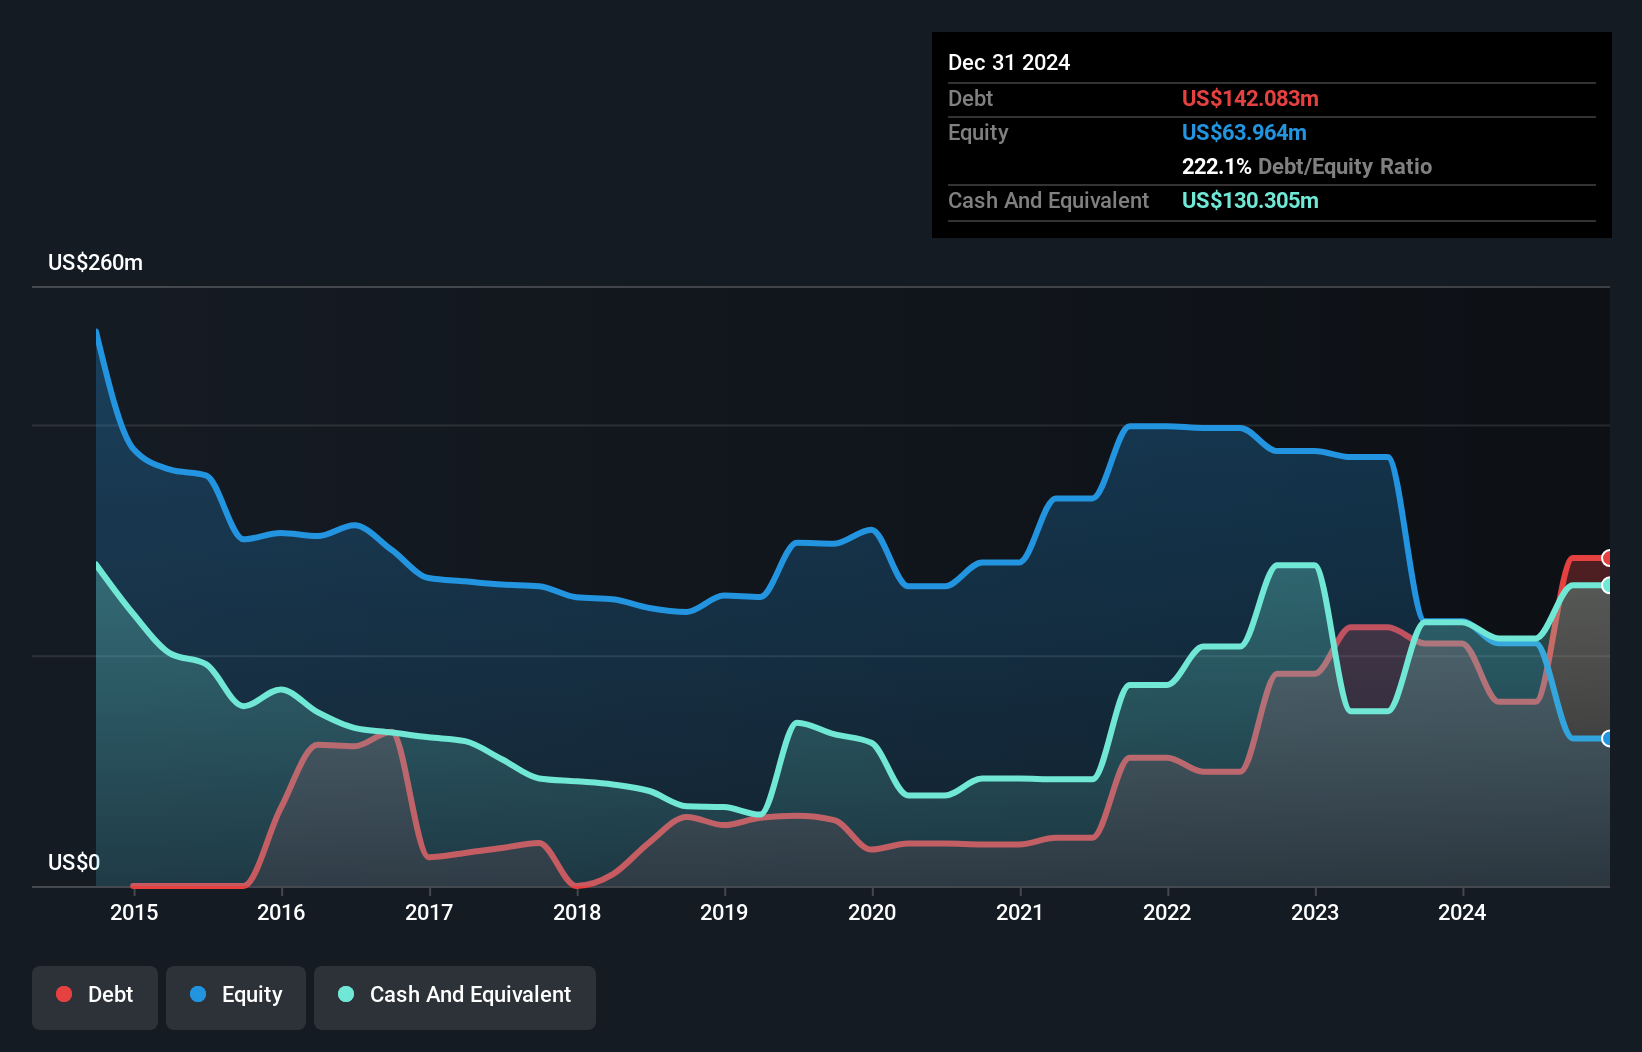Select the 2019 x-axis label
The image size is (1642, 1052).
coord(724,912)
